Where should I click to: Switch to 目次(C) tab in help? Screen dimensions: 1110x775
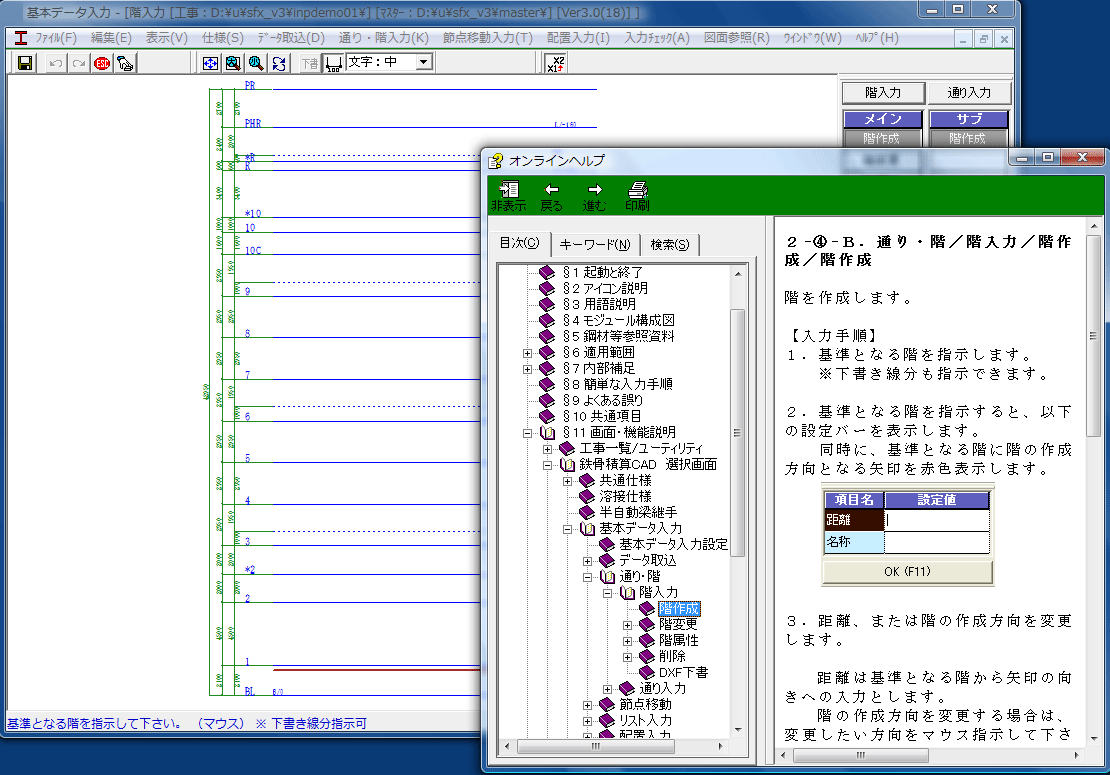tap(519, 243)
